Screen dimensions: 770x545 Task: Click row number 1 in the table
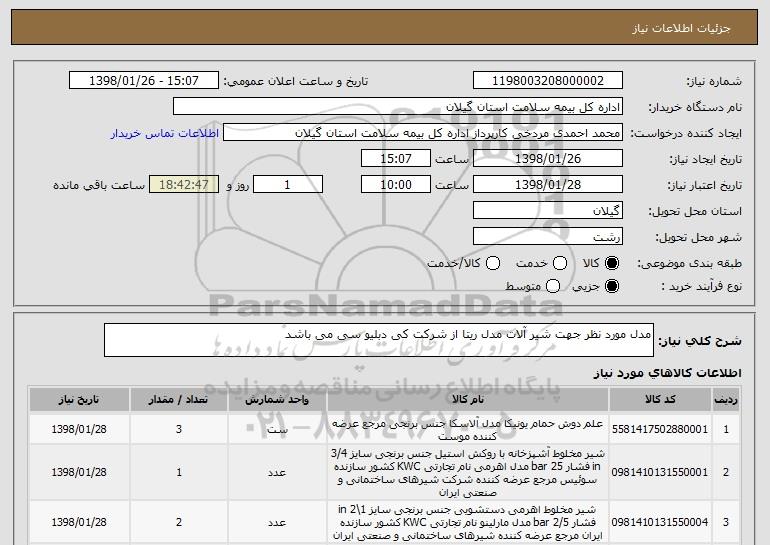point(726,429)
